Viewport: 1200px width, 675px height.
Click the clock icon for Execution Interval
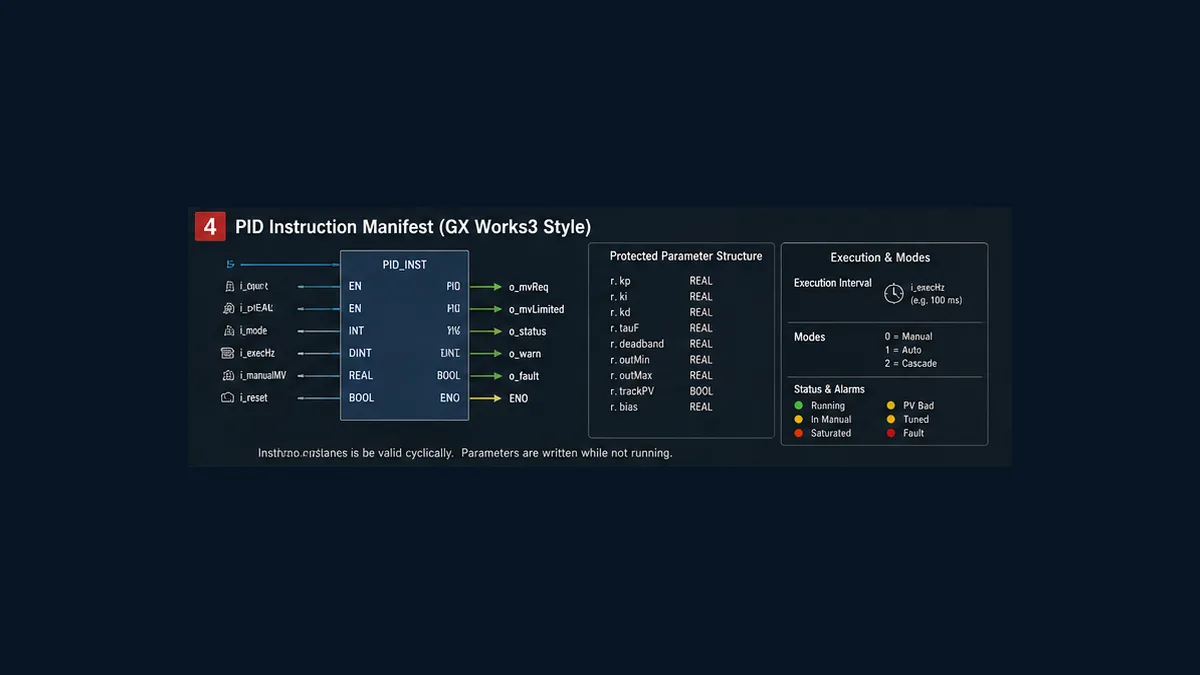tap(894, 293)
